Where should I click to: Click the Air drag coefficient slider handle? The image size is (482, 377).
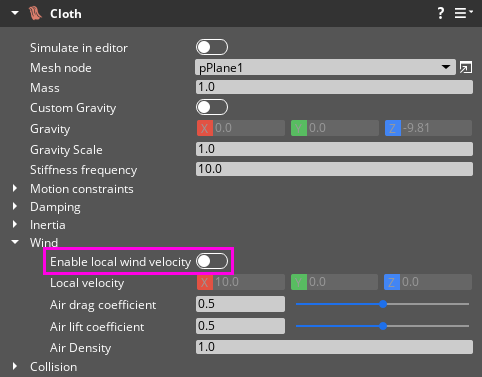[383, 304]
